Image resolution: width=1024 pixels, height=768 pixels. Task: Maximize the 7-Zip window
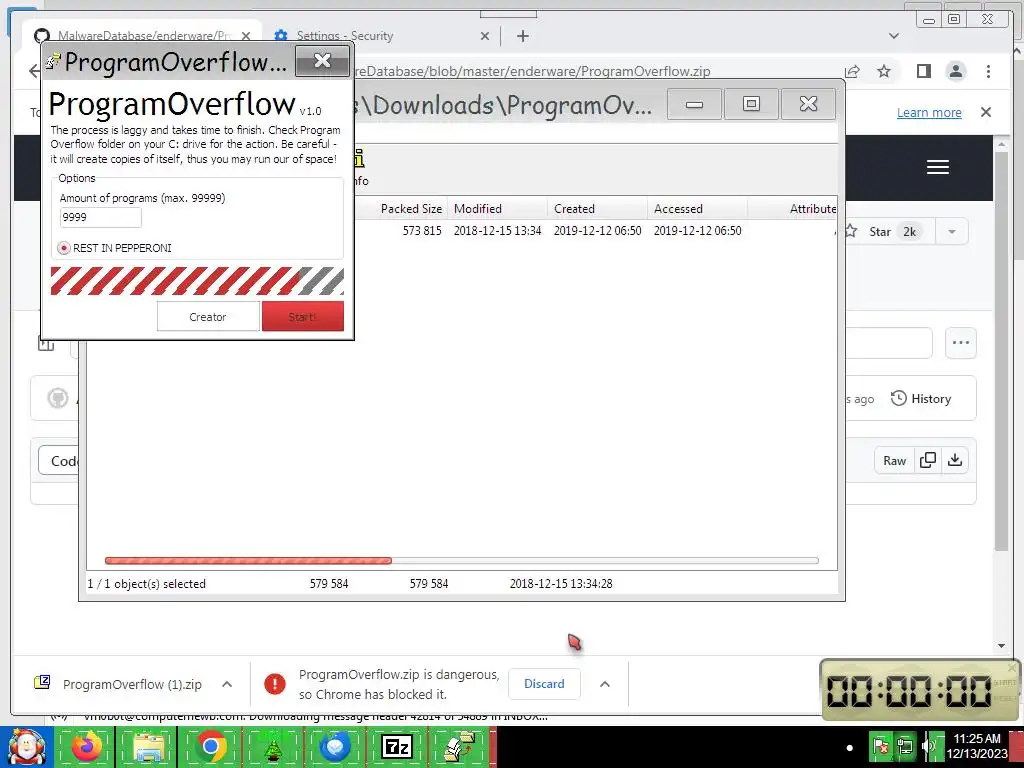751,104
